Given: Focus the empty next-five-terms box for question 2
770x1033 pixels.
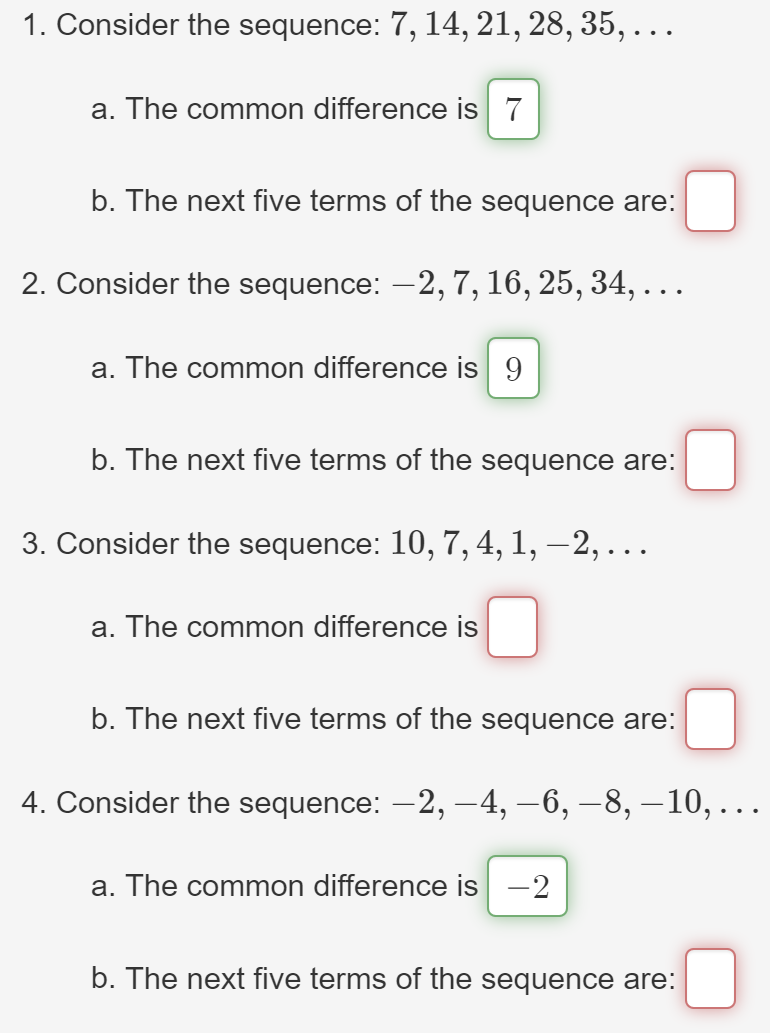Looking at the screenshot, I should point(710,460).
